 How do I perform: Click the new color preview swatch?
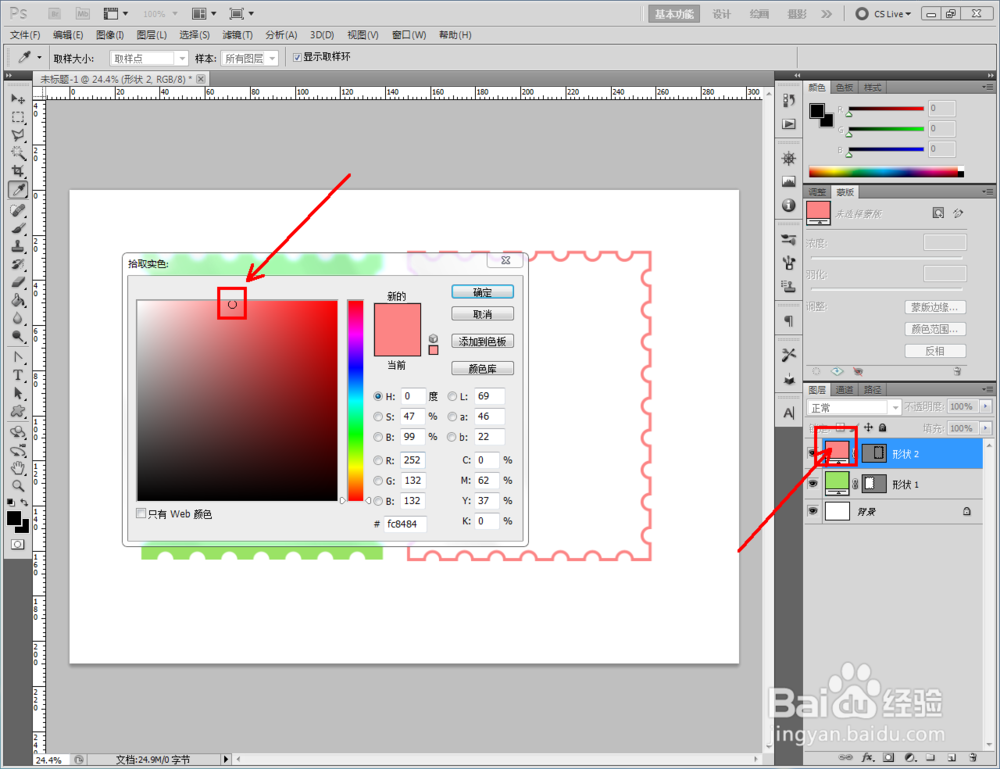[397, 317]
